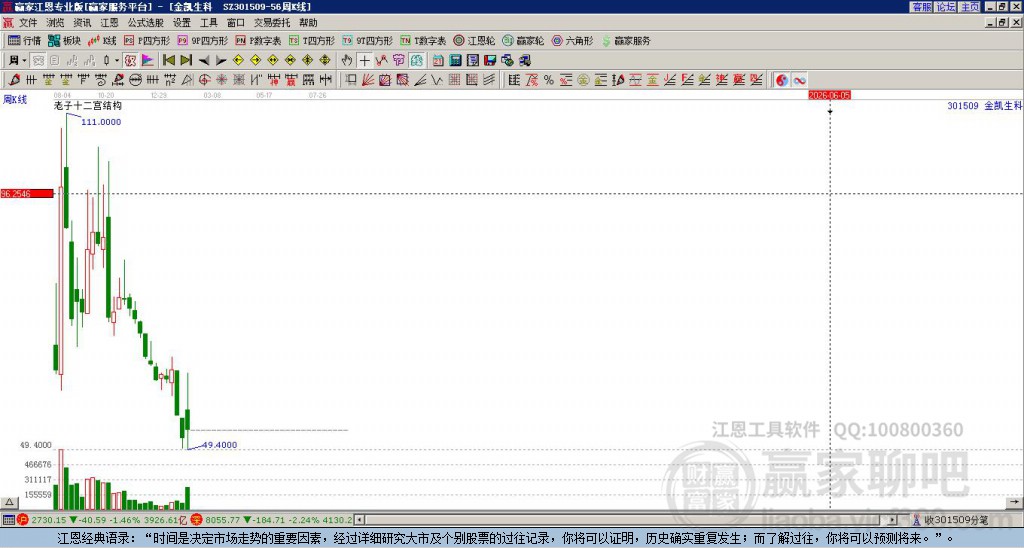Select the zigzag wave line tool
The height and width of the screenshot is (548, 1024).
click(437, 80)
